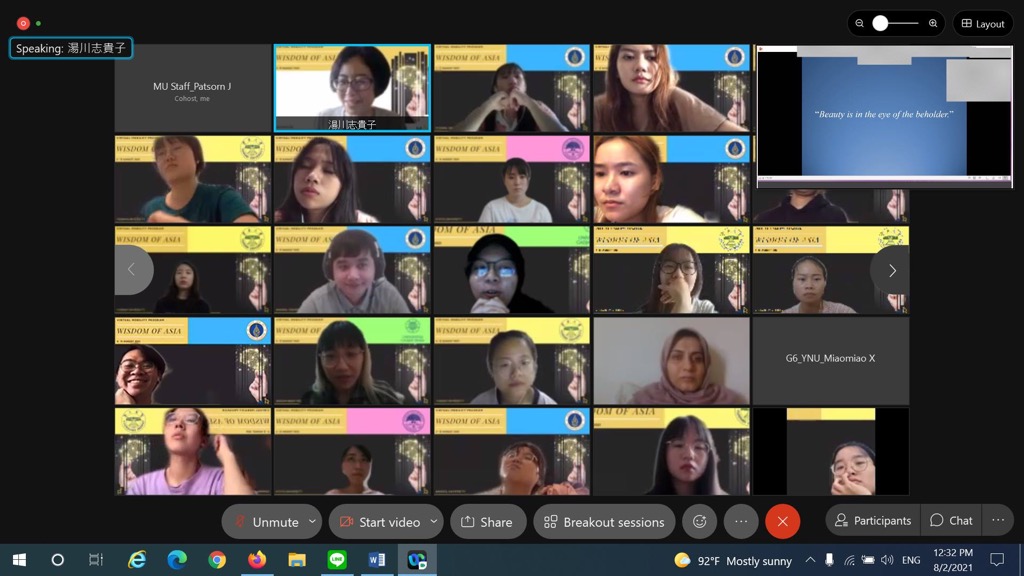The width and height of the screenshot is (1024, 576).
Task: Unmute the microphone
Action: tap(265, 522)
